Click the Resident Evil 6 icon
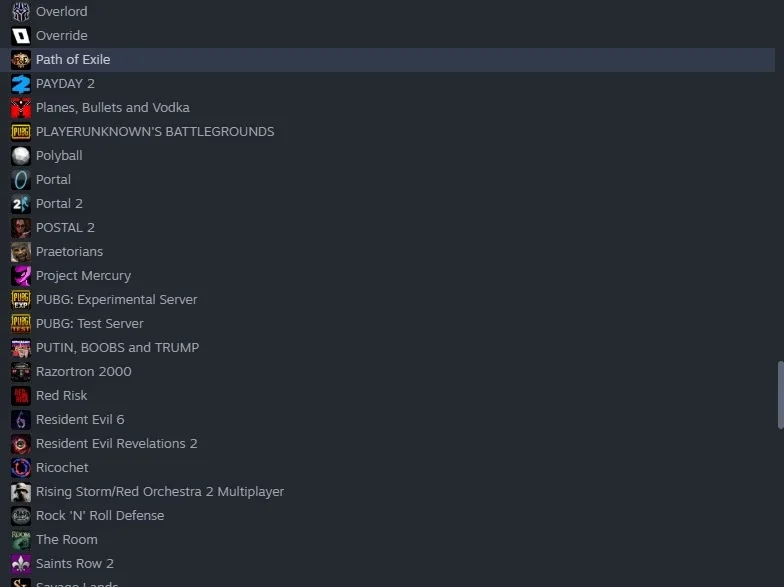 click(x=20, y=420)
